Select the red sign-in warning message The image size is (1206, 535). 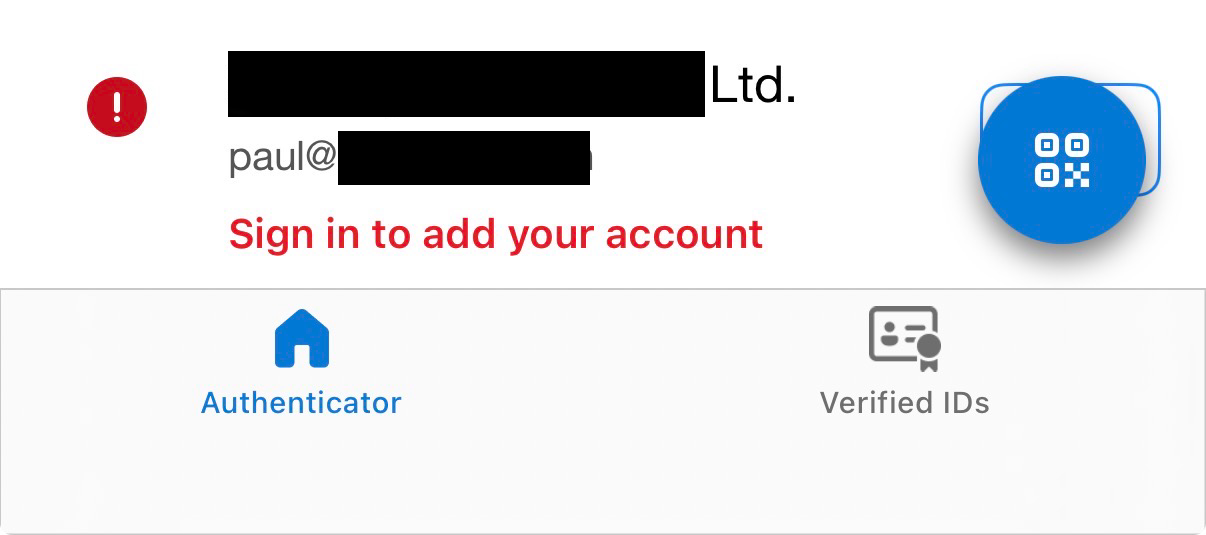click(496, 234)
